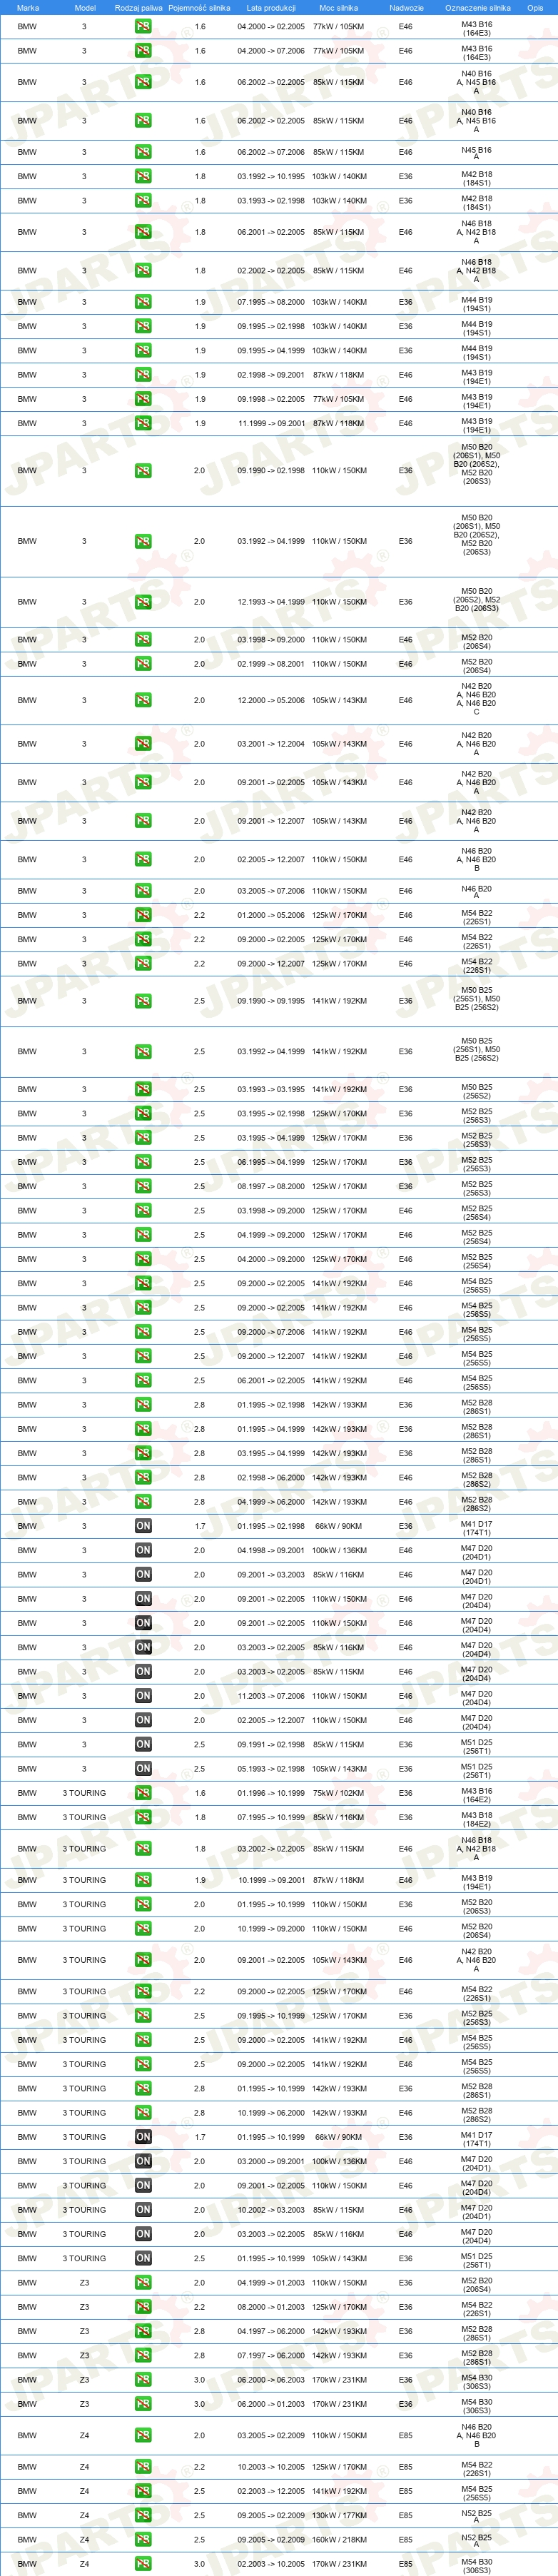Viewport: 558px width, 2576px height.
Task: Select the date range 08.1997 -> 08.2000
Action: (x=271, y=1186)
